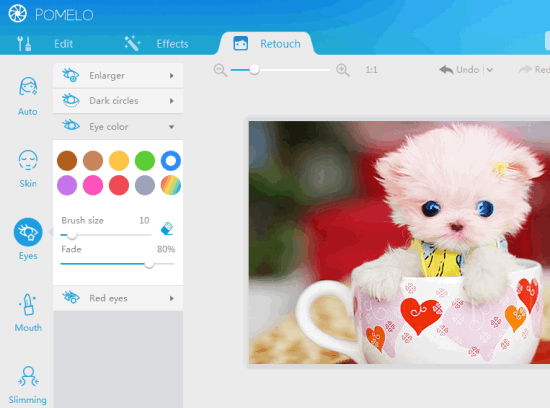The image size is (550, 408).
Task: Click the Redo arrow icon
Action: pyautogui.click(x=525, y=69)
